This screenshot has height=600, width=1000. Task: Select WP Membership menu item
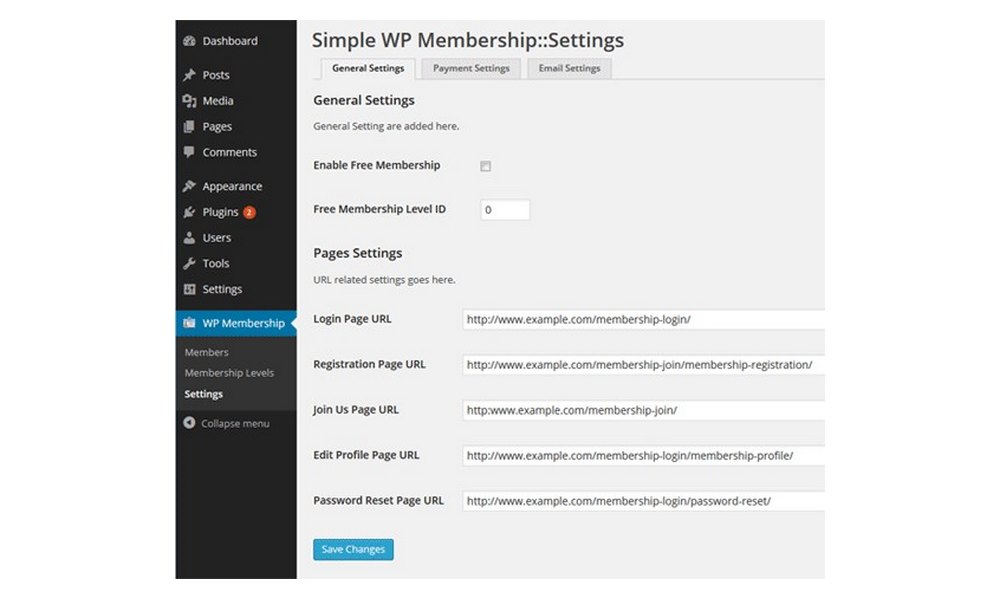[236, 323]
